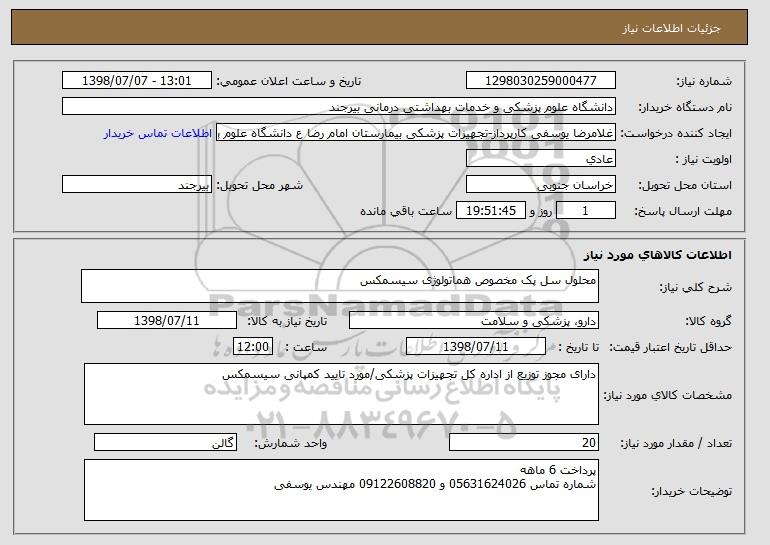
Task: Click the quantity field showing 20
Action: click(524, 442)
